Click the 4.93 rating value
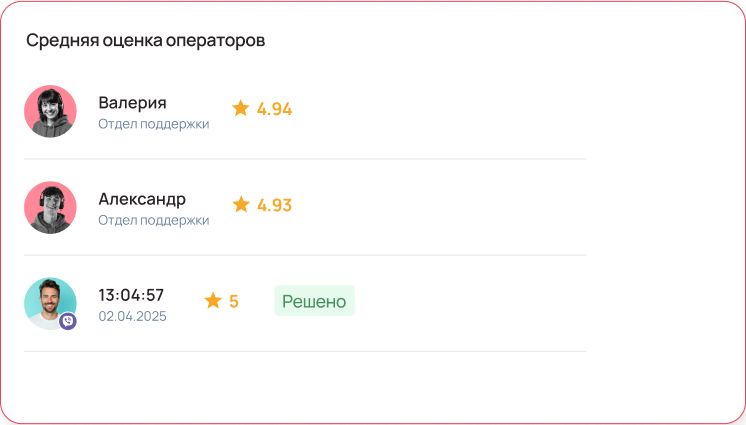Viewport: 746px width, 425px height. click(274, 204)
